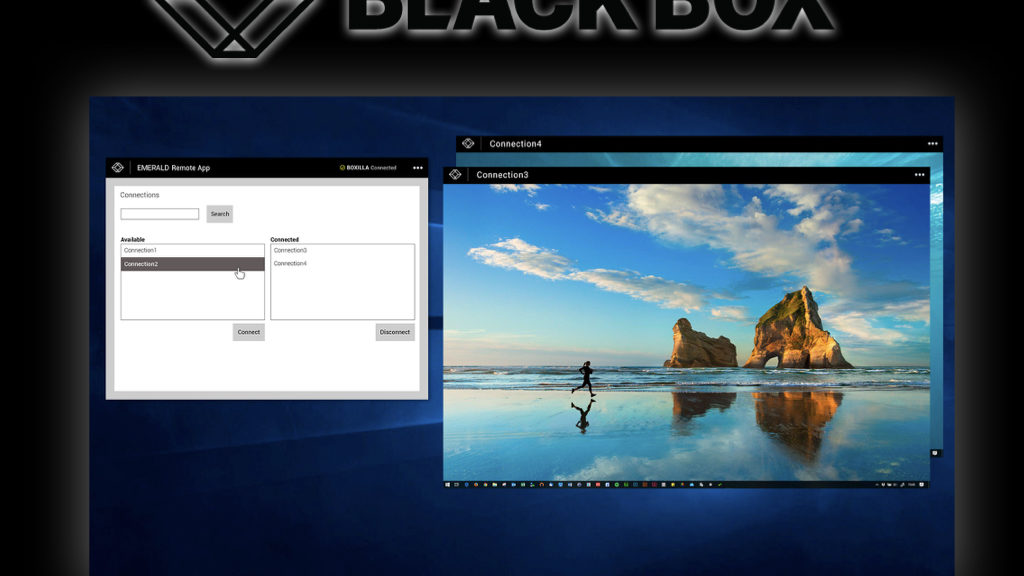Open the options menu on the Connection3 window
Viewport: 1024px width, 576px height.
[x=919, y=174]
